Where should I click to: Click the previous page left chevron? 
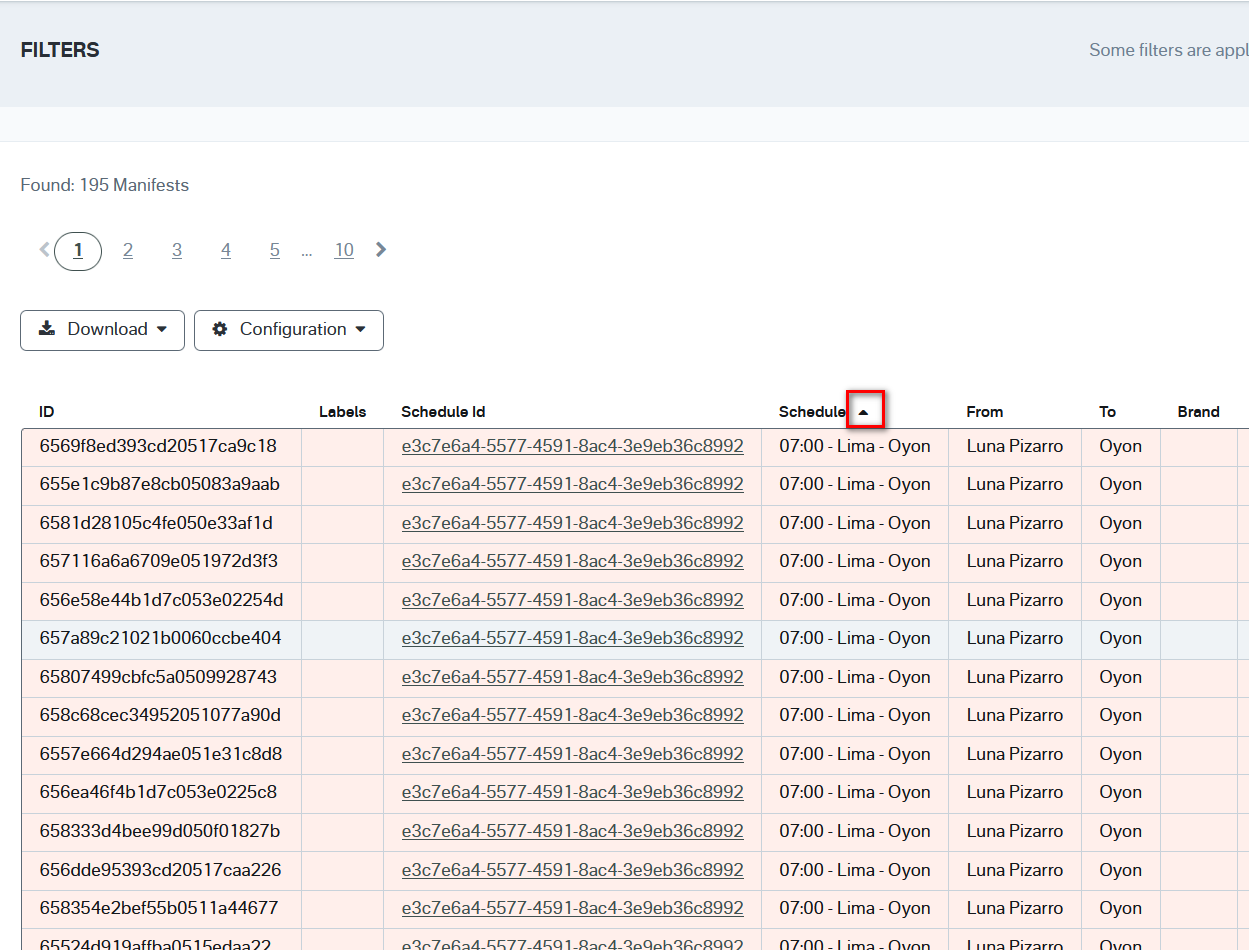click(x=44, y=250)
